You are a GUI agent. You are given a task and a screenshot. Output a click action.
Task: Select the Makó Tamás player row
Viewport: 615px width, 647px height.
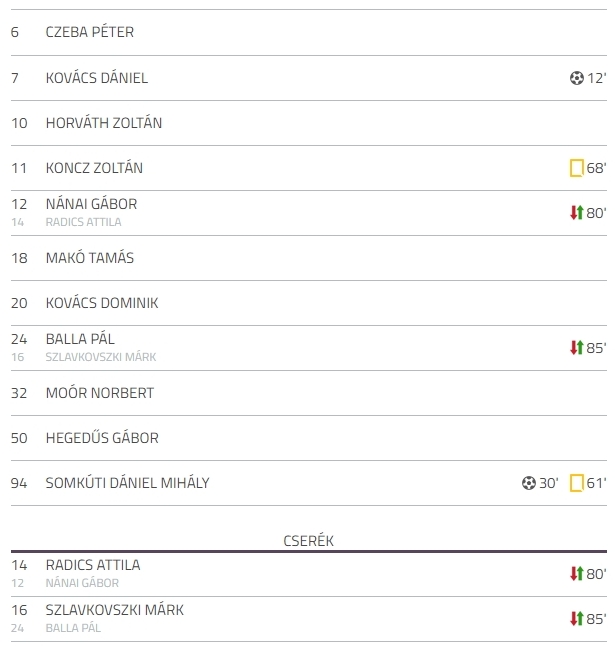point(309,258)
